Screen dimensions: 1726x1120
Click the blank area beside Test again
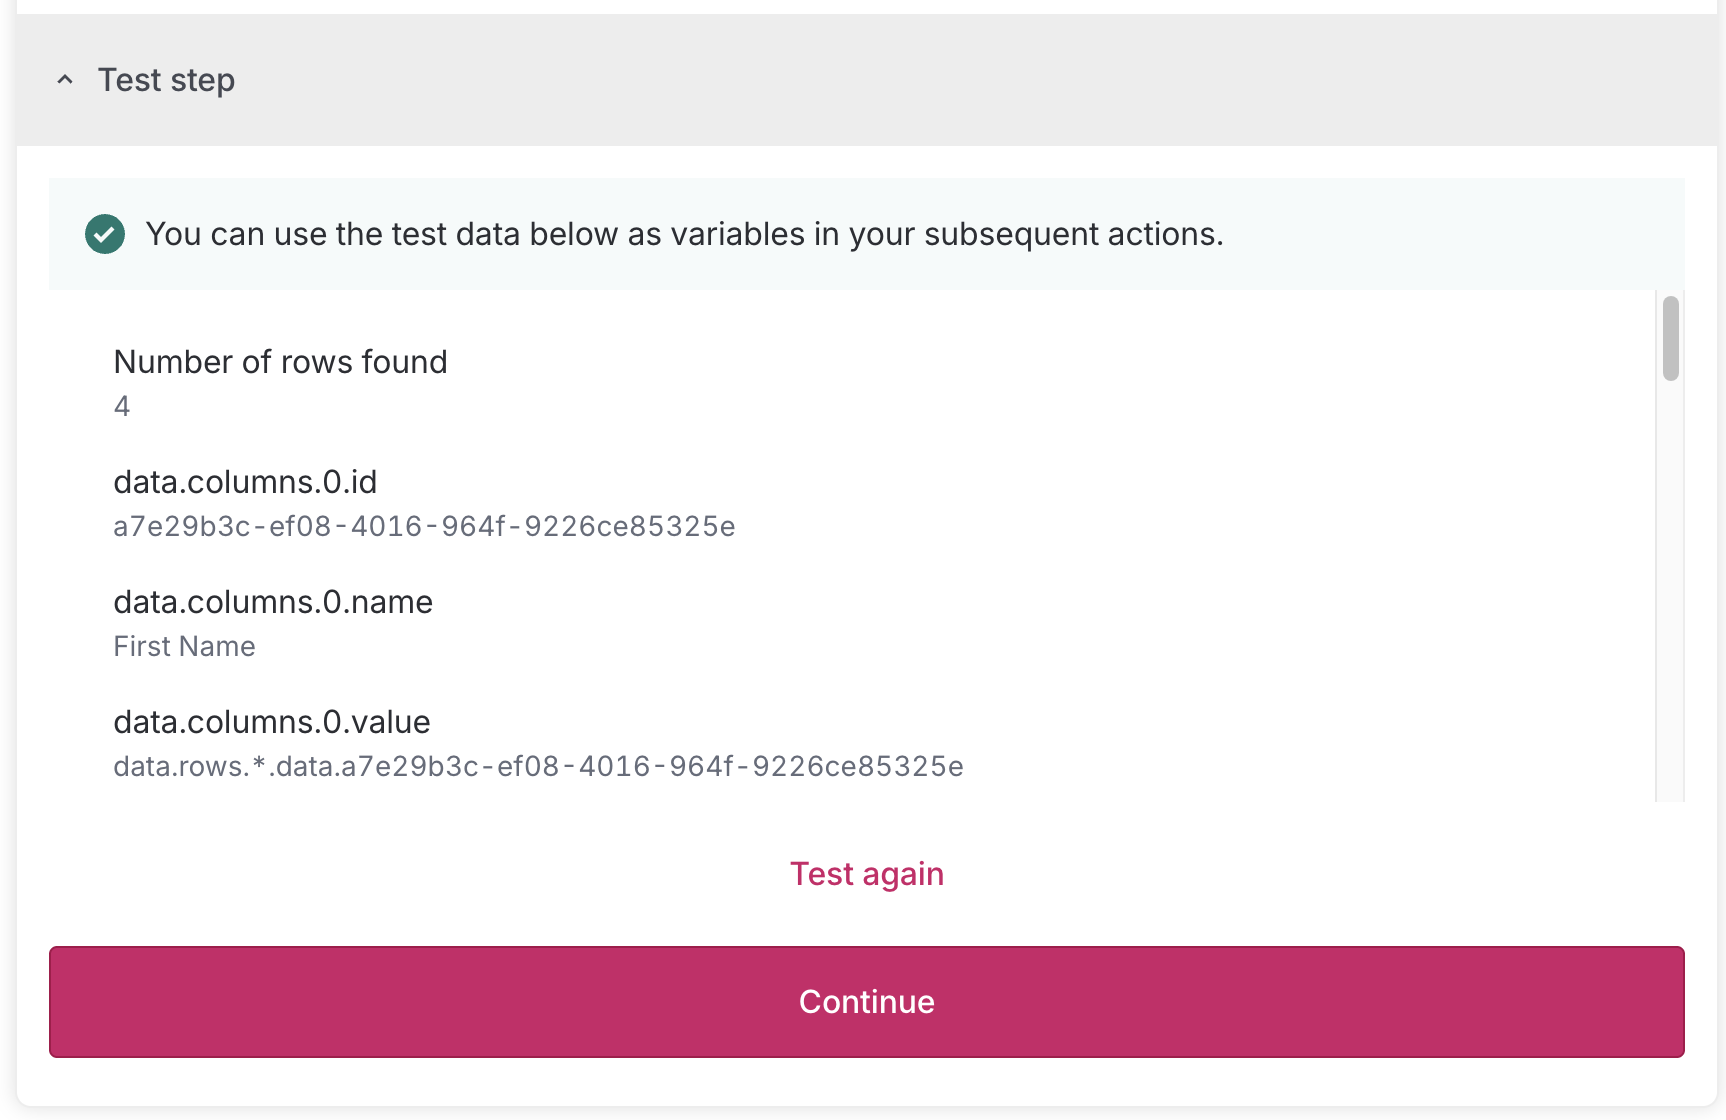pos(1300,874)
